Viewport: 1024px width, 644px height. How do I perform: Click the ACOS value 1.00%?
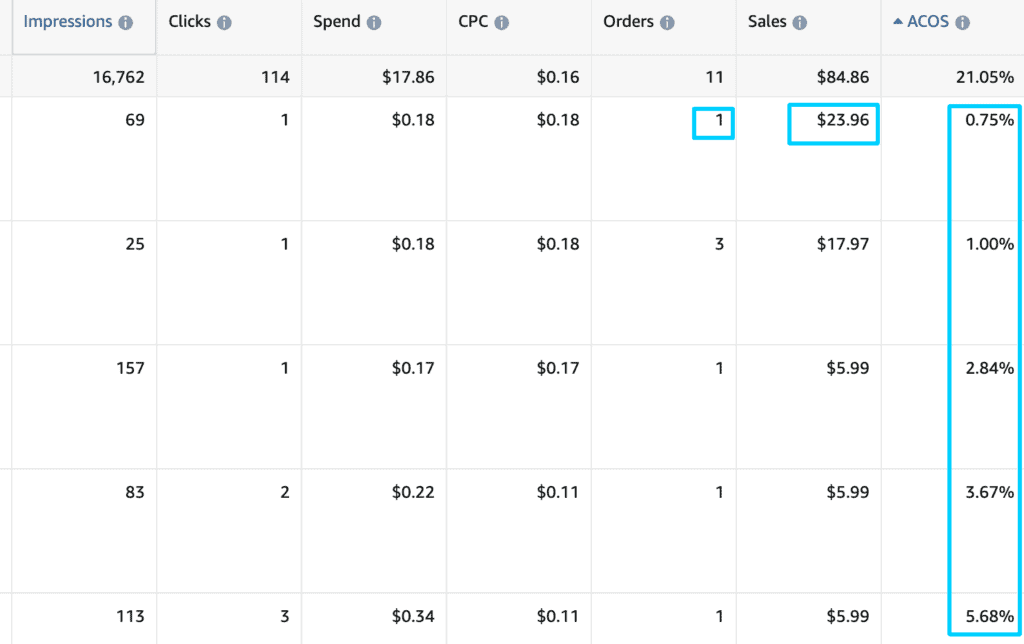click(x=990, y=244)
